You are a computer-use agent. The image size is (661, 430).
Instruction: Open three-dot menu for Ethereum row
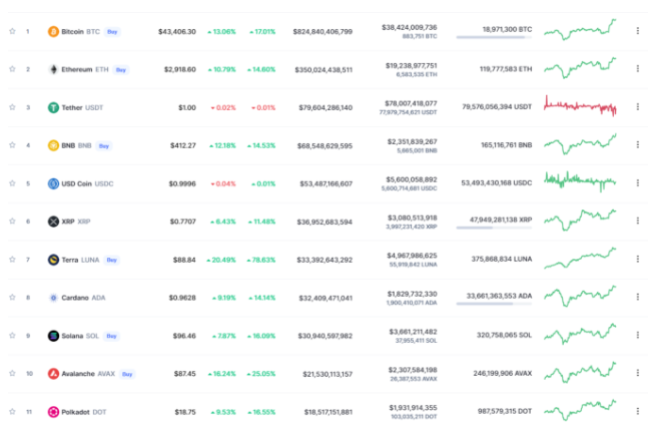tap(637, 68)
